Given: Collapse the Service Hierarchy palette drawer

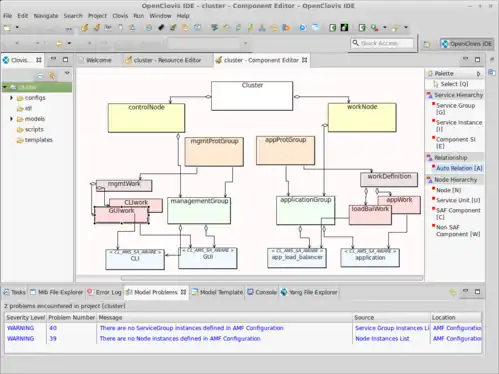Looking at the screenshot, I should point(455,95).
